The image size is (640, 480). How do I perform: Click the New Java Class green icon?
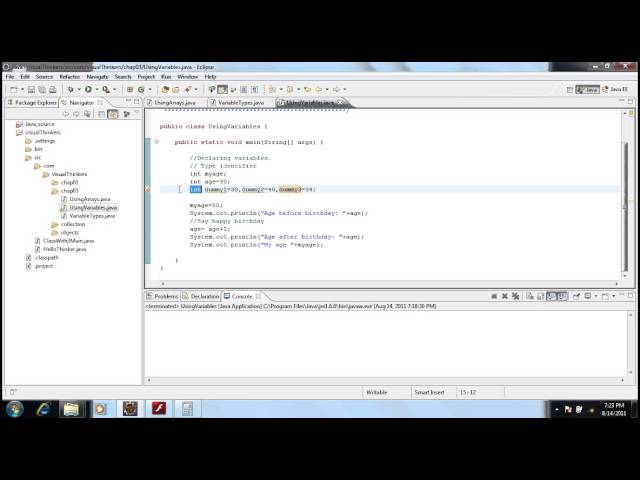coord(141,89)
